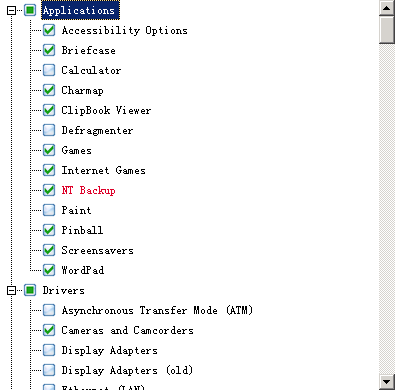Viewport: 395px width, 390px height.
Task: Check Asynchronous Transfer Mode (ATM) checkbox
Action: (49, 310)
